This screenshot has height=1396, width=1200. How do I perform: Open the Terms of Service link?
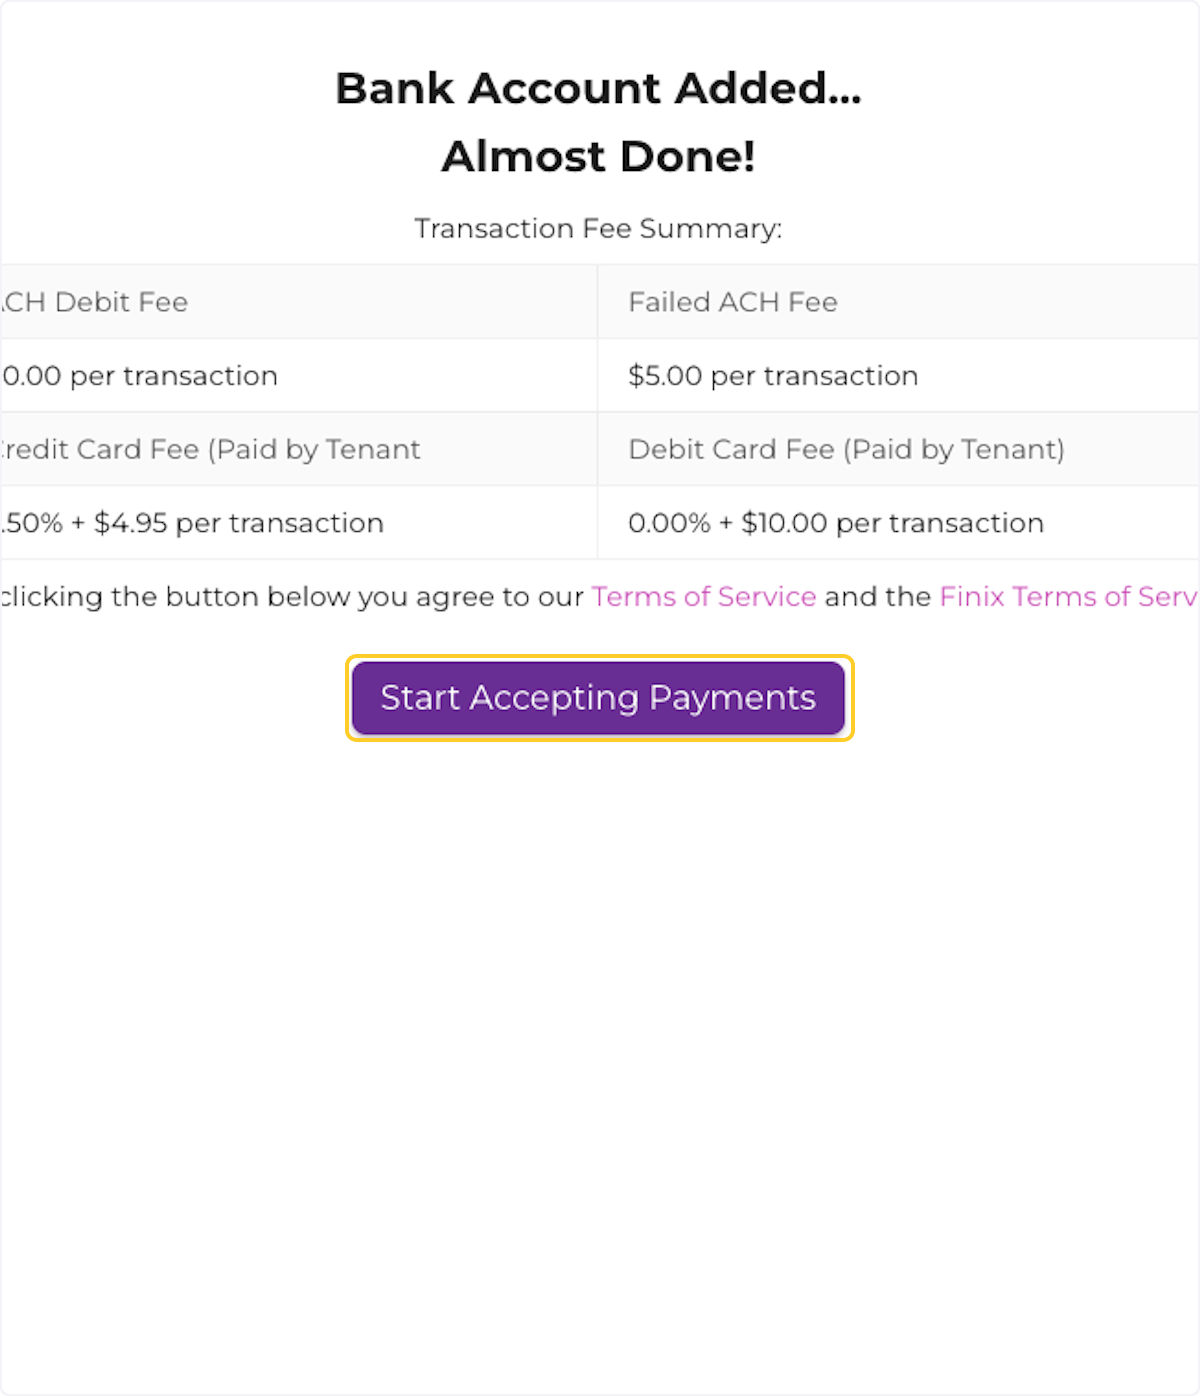tap(702, 597)
